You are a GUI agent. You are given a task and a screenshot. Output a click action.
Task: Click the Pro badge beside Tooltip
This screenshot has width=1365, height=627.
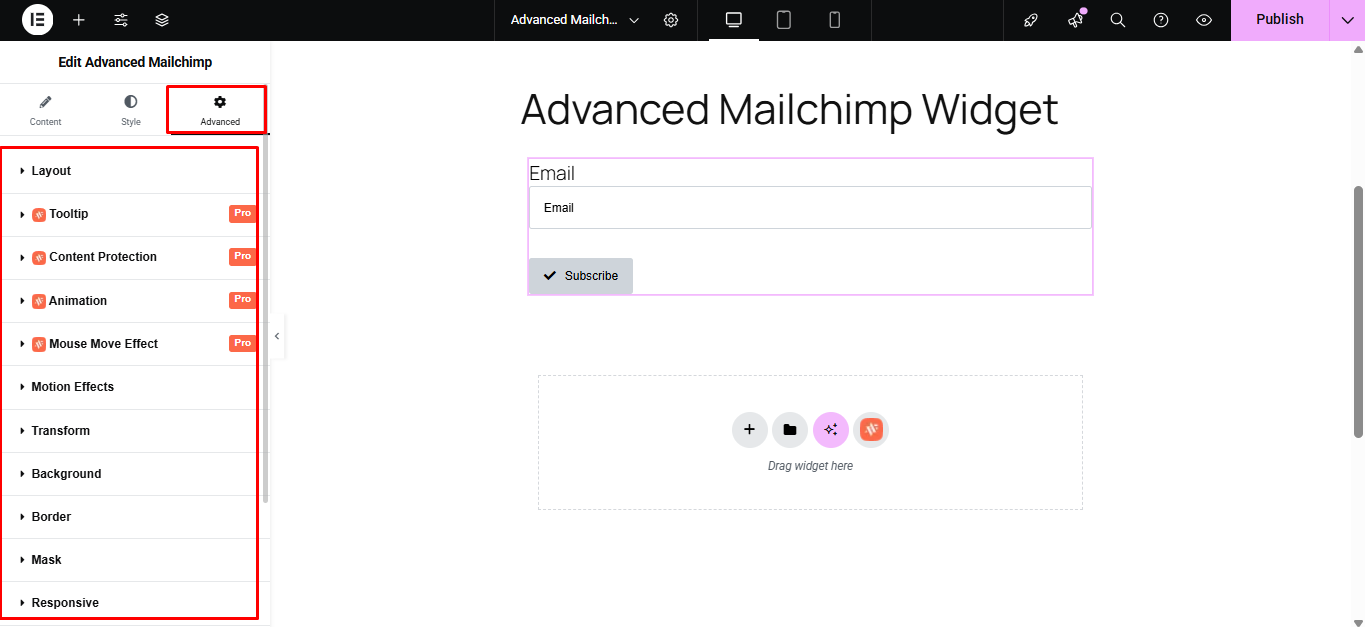click(242, 213)
